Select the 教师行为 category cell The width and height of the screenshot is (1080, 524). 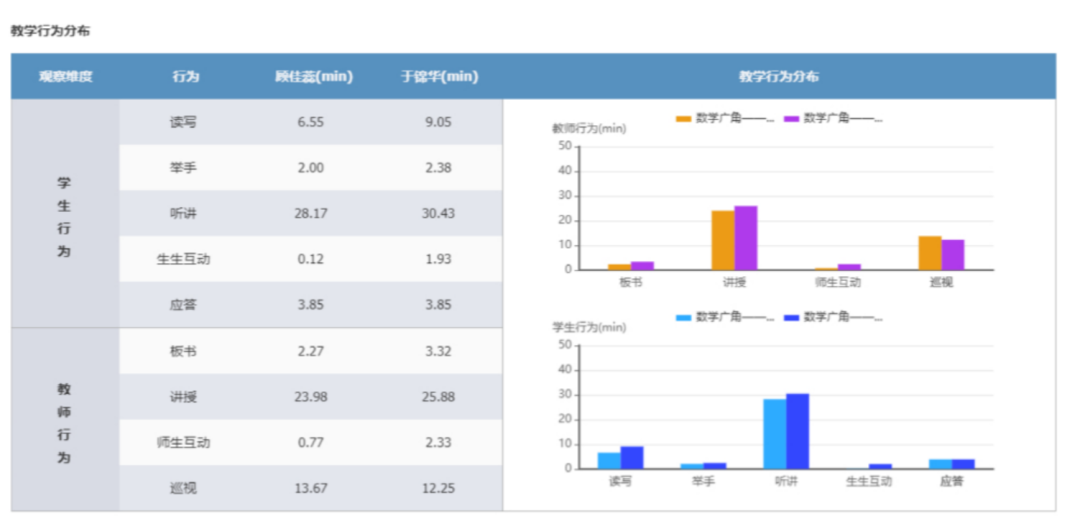click(x=65, y=420)
